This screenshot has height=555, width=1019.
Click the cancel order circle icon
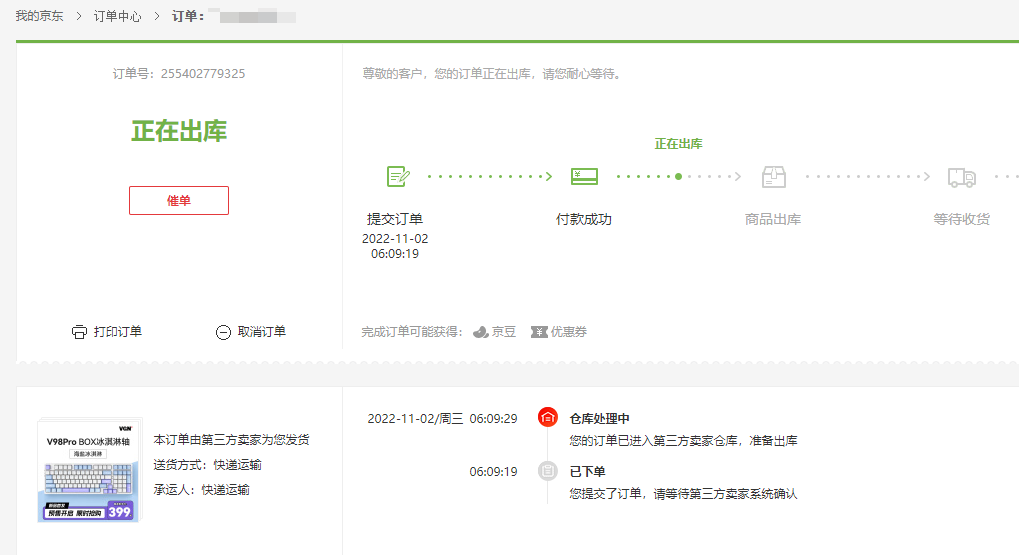pyautogui.click(x=223, y=332)
